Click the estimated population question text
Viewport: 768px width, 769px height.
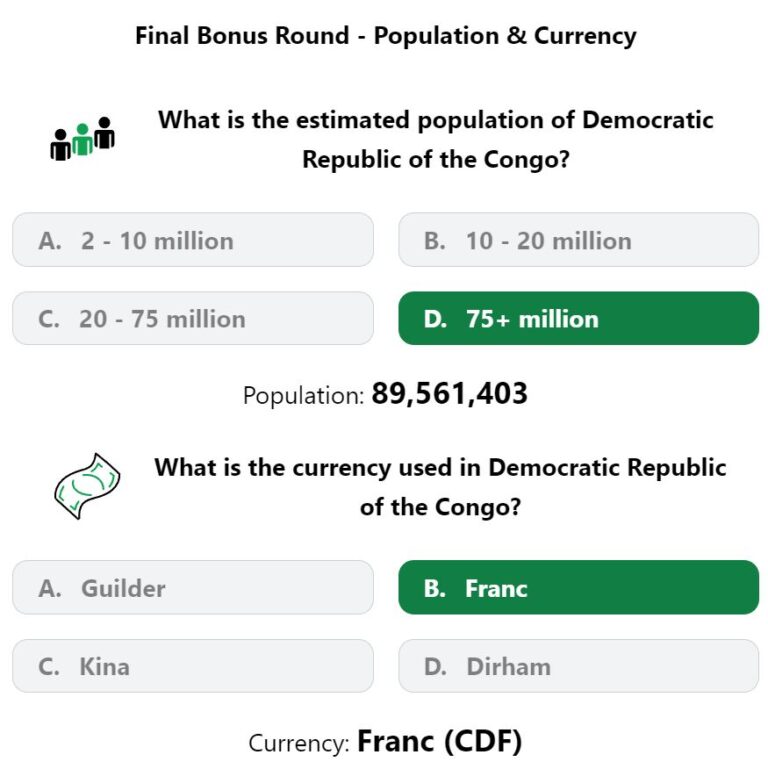click(435, 139)
